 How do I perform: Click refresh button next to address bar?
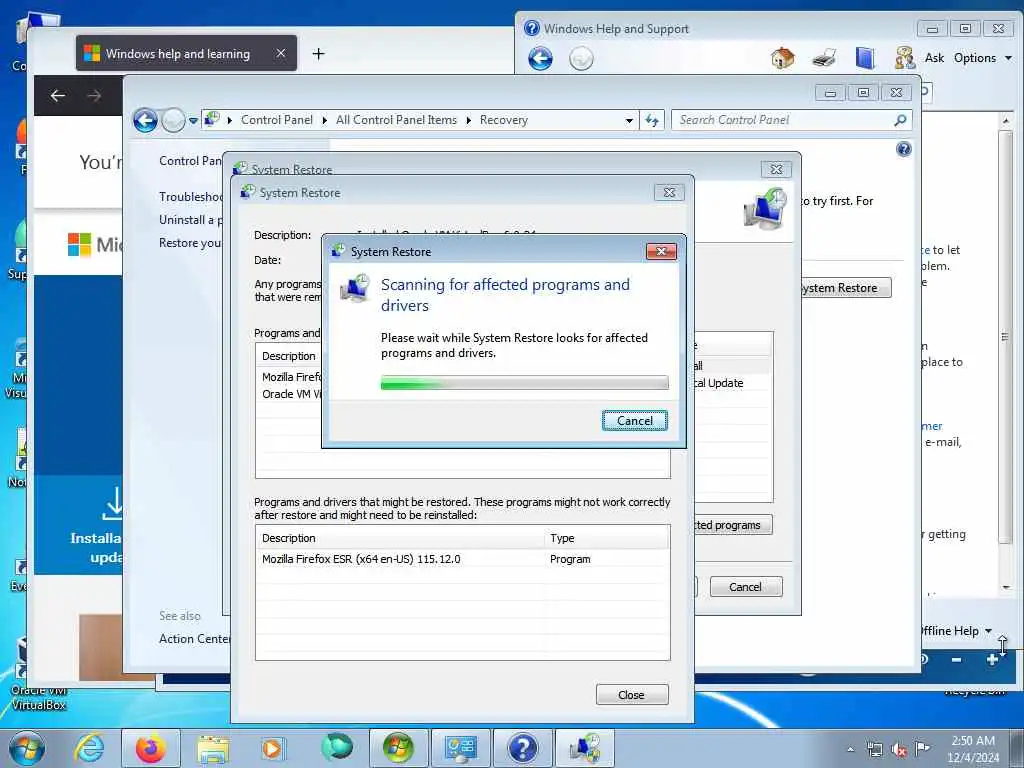click(x=652, y=120)
